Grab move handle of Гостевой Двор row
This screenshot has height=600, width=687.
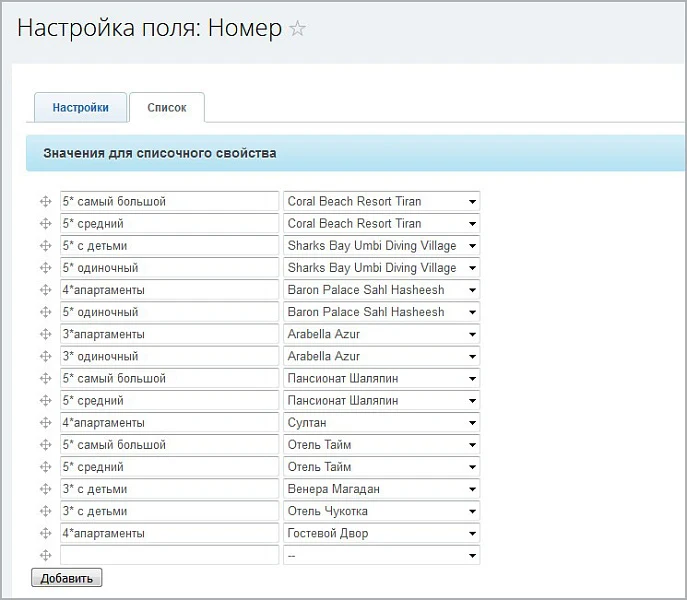pos(46,533)
